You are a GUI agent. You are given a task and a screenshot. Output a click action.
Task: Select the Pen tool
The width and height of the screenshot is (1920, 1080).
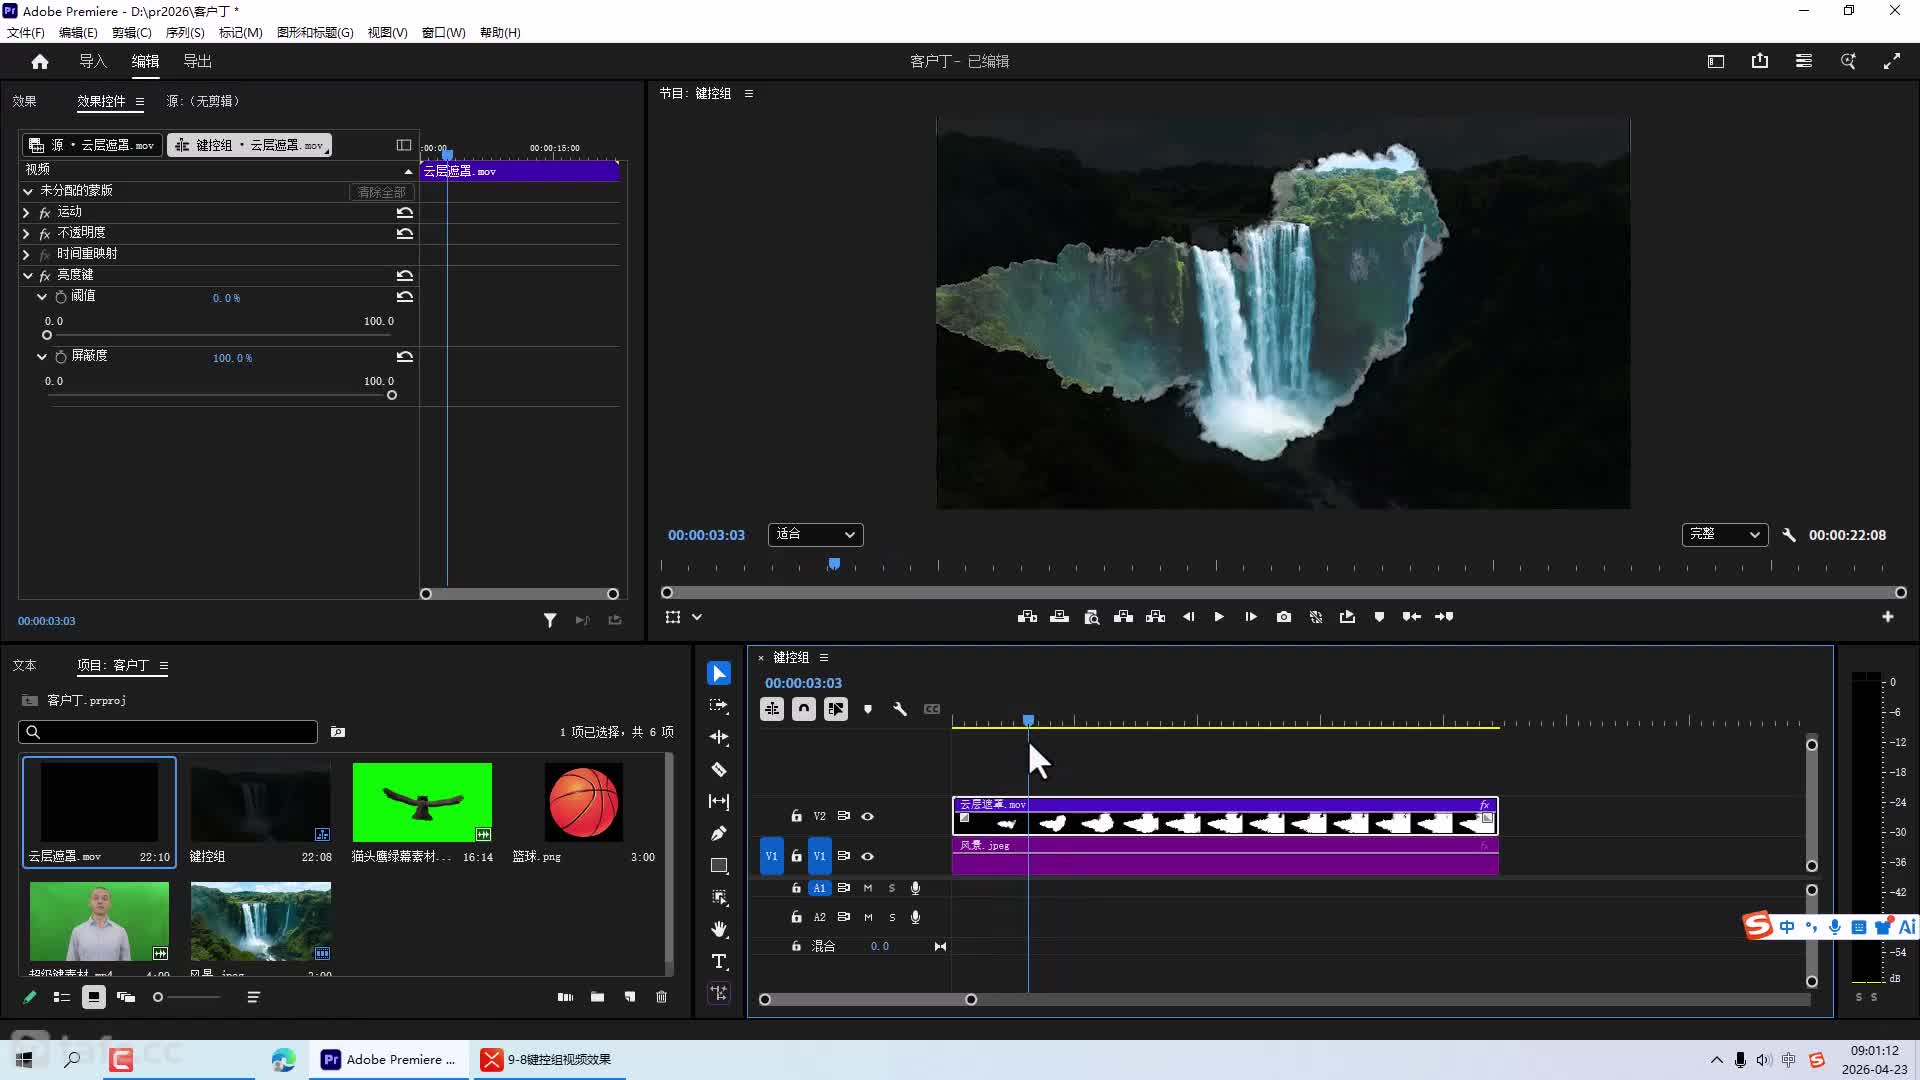[719, 833]
